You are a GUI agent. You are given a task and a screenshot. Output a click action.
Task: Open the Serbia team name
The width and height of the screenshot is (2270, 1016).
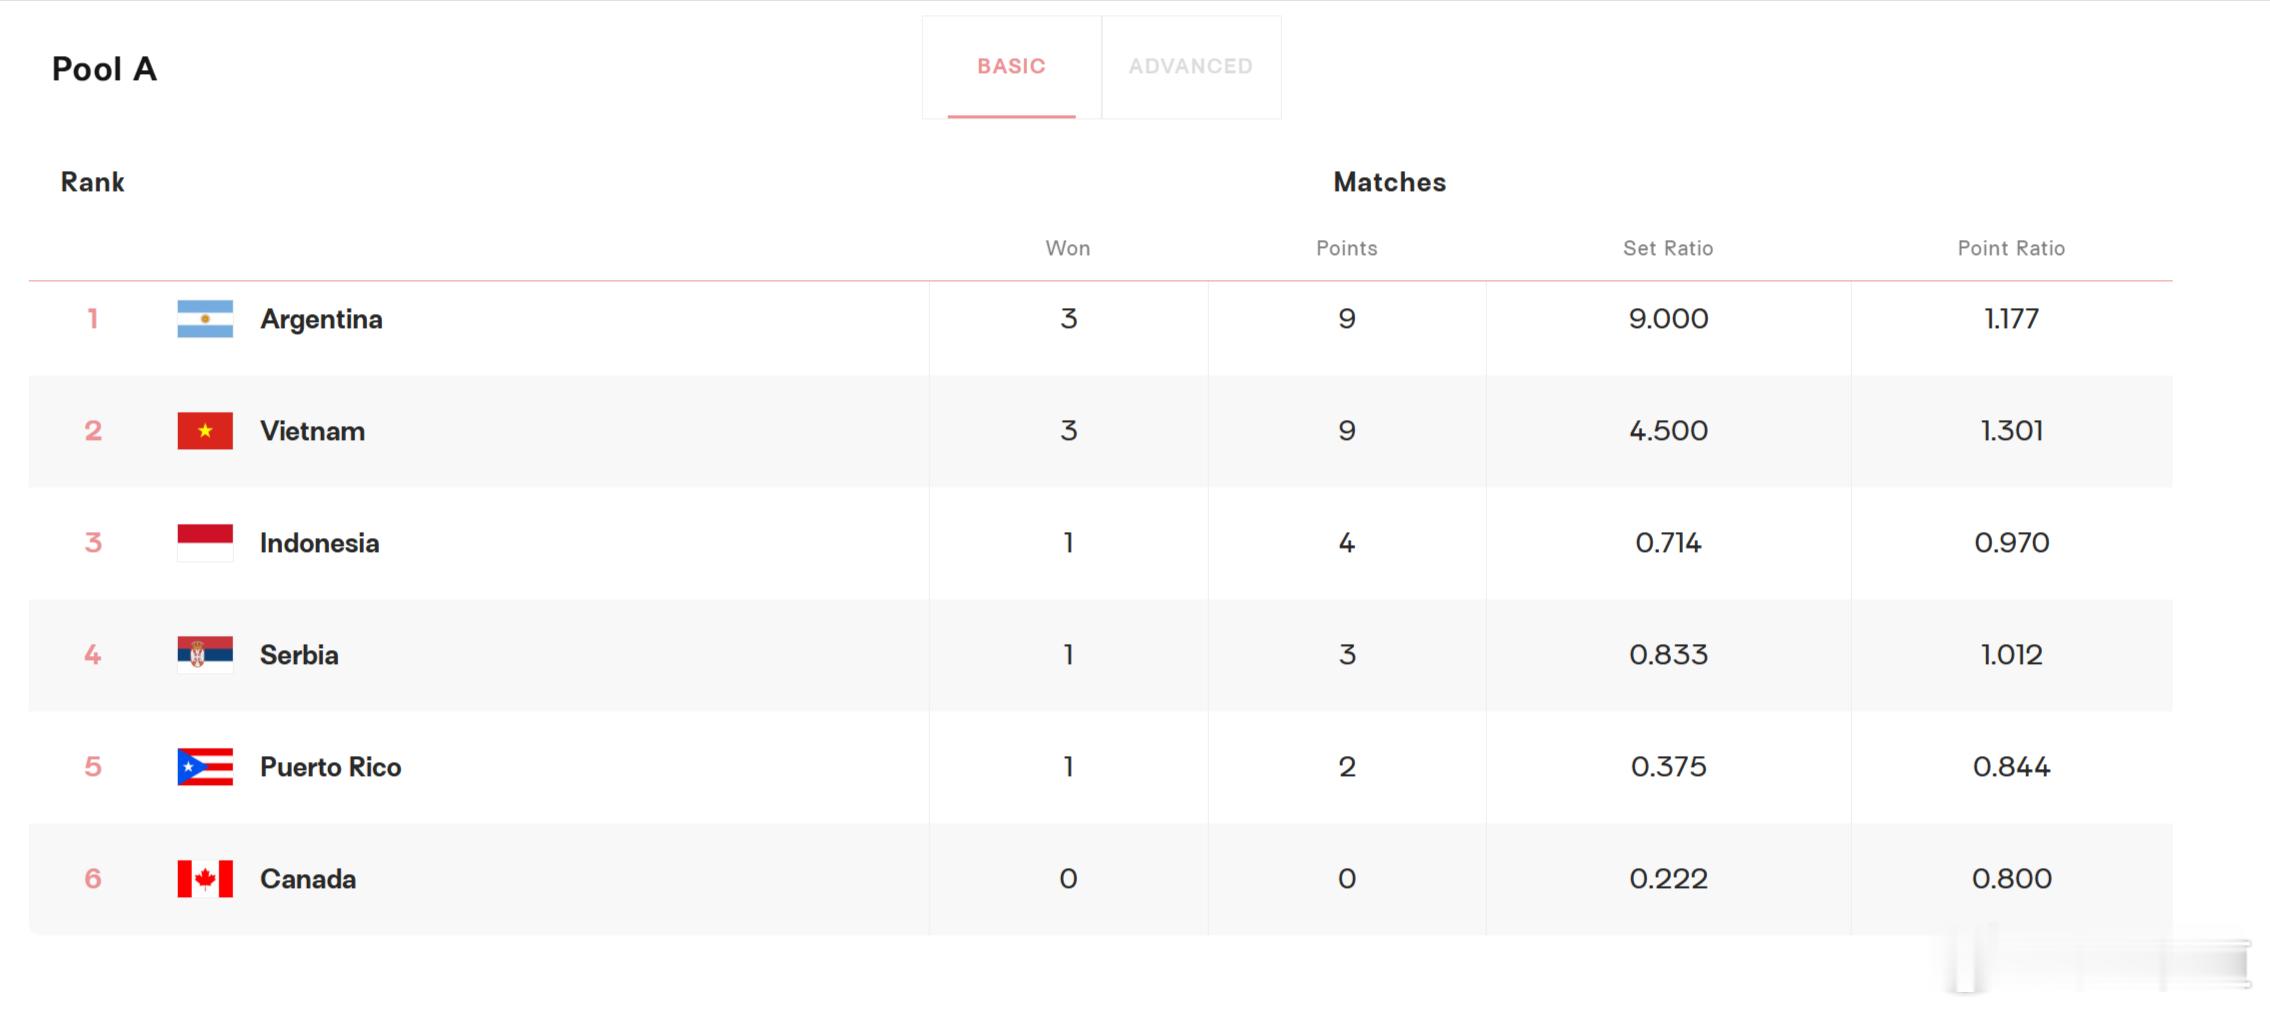[x=299, y=655]
